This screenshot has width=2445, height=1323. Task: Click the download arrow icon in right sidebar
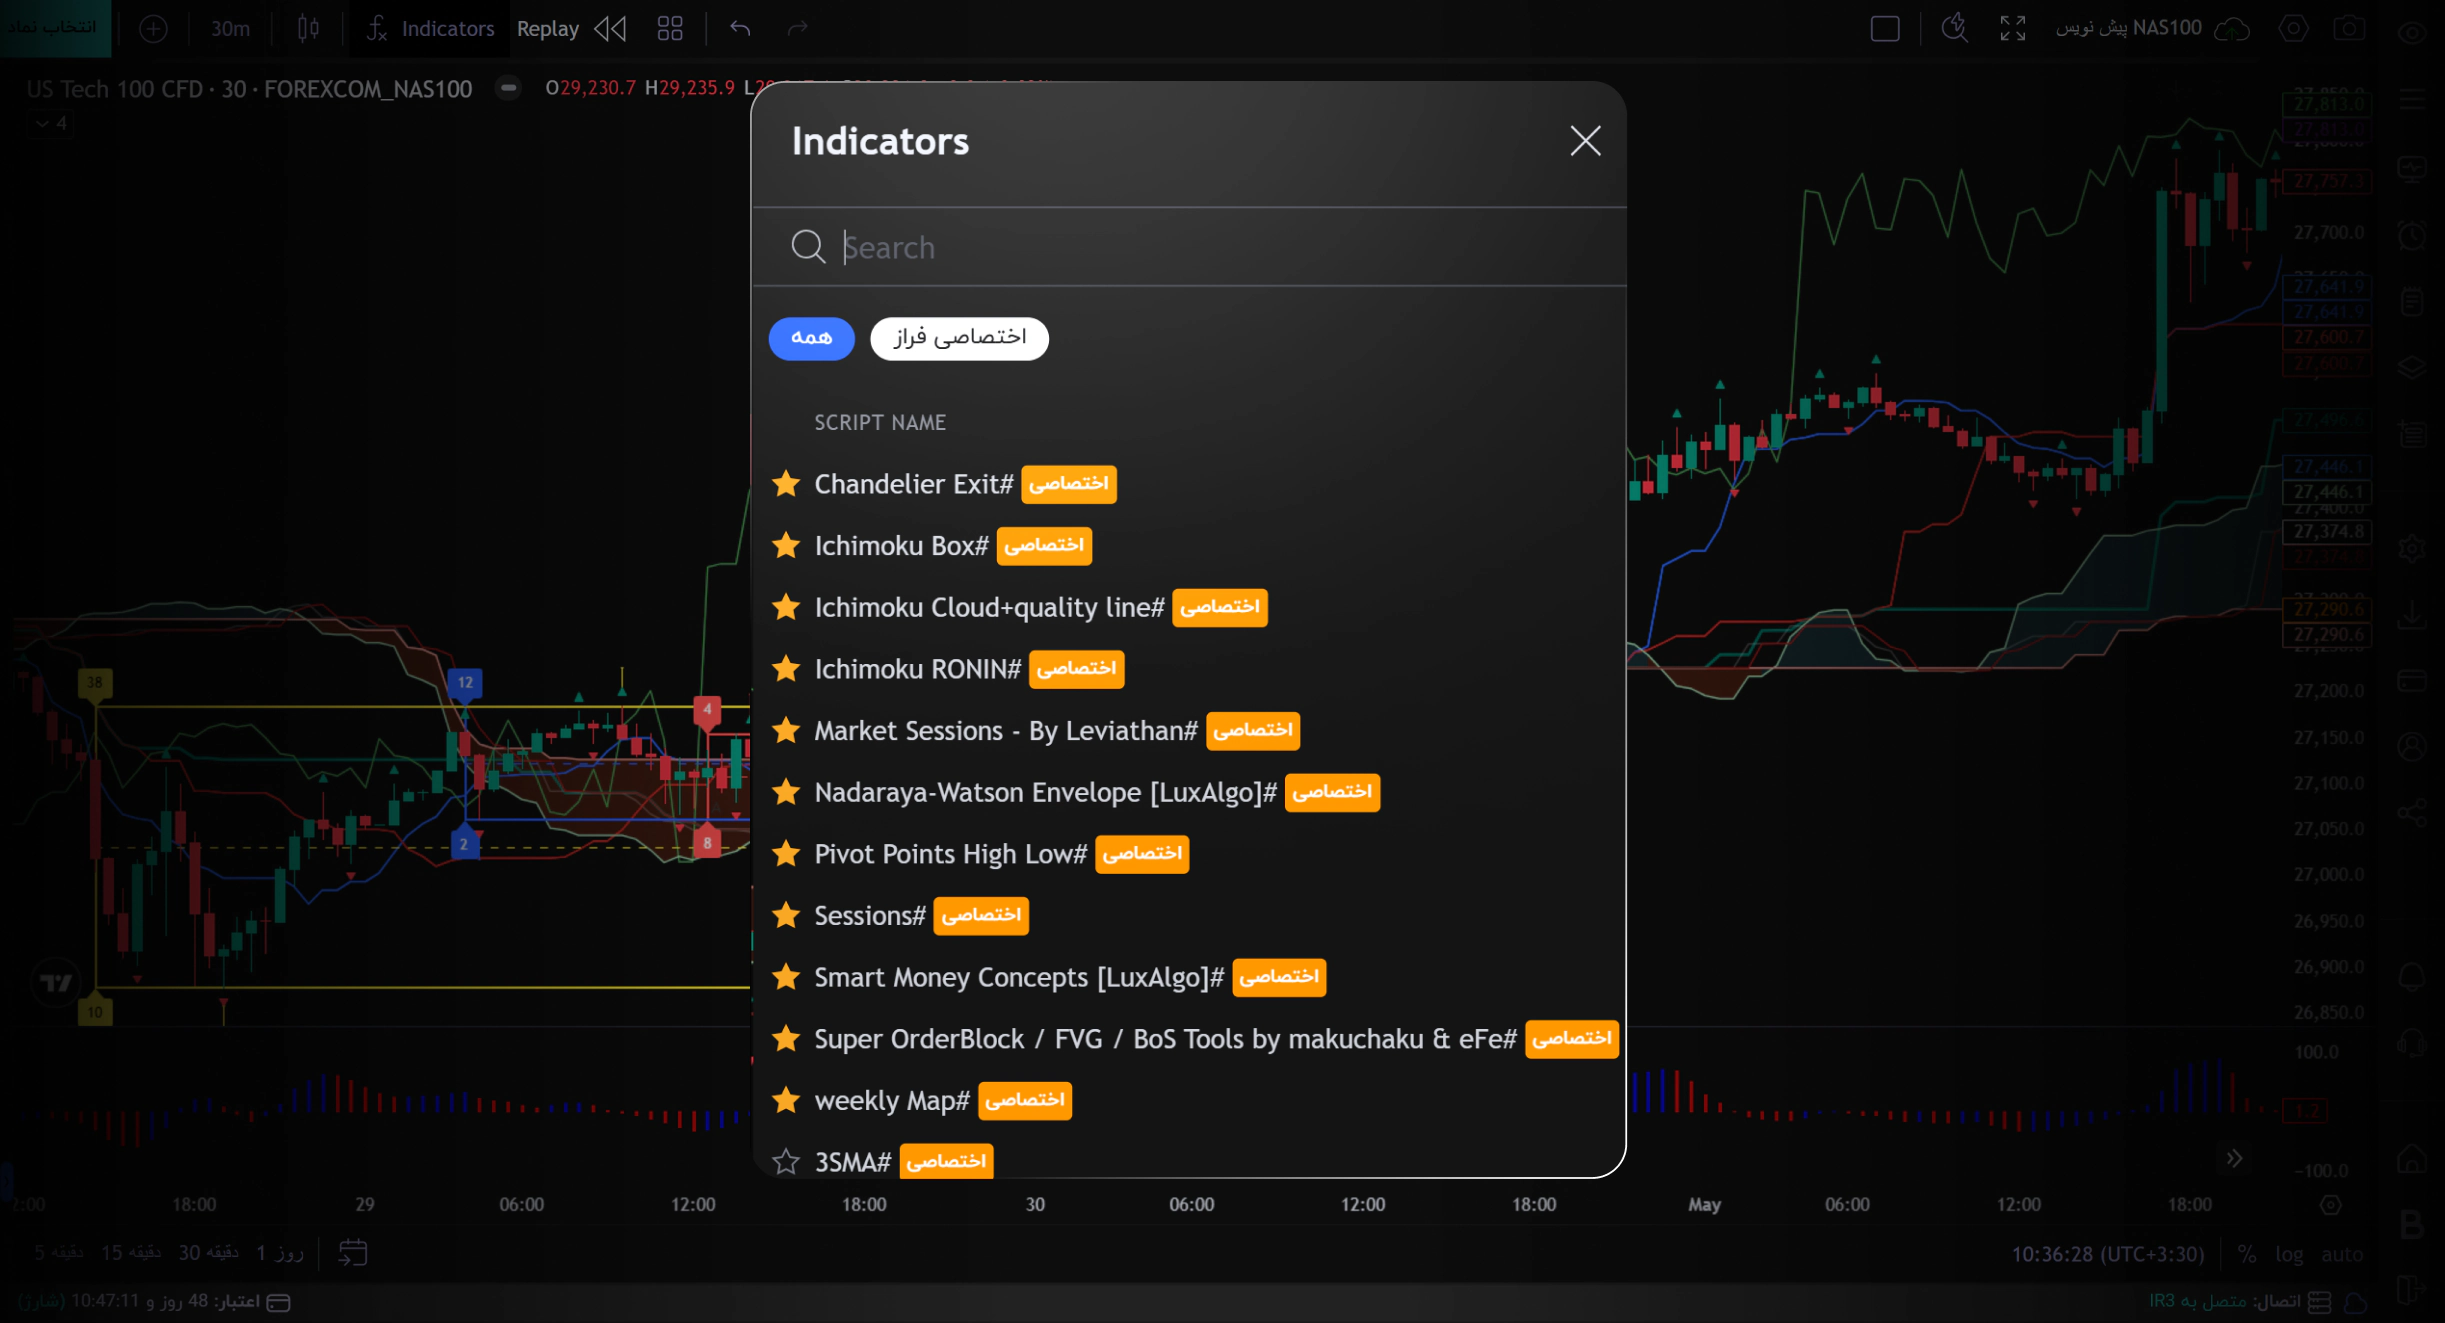pyautogui.click(x=2412, y=614)
